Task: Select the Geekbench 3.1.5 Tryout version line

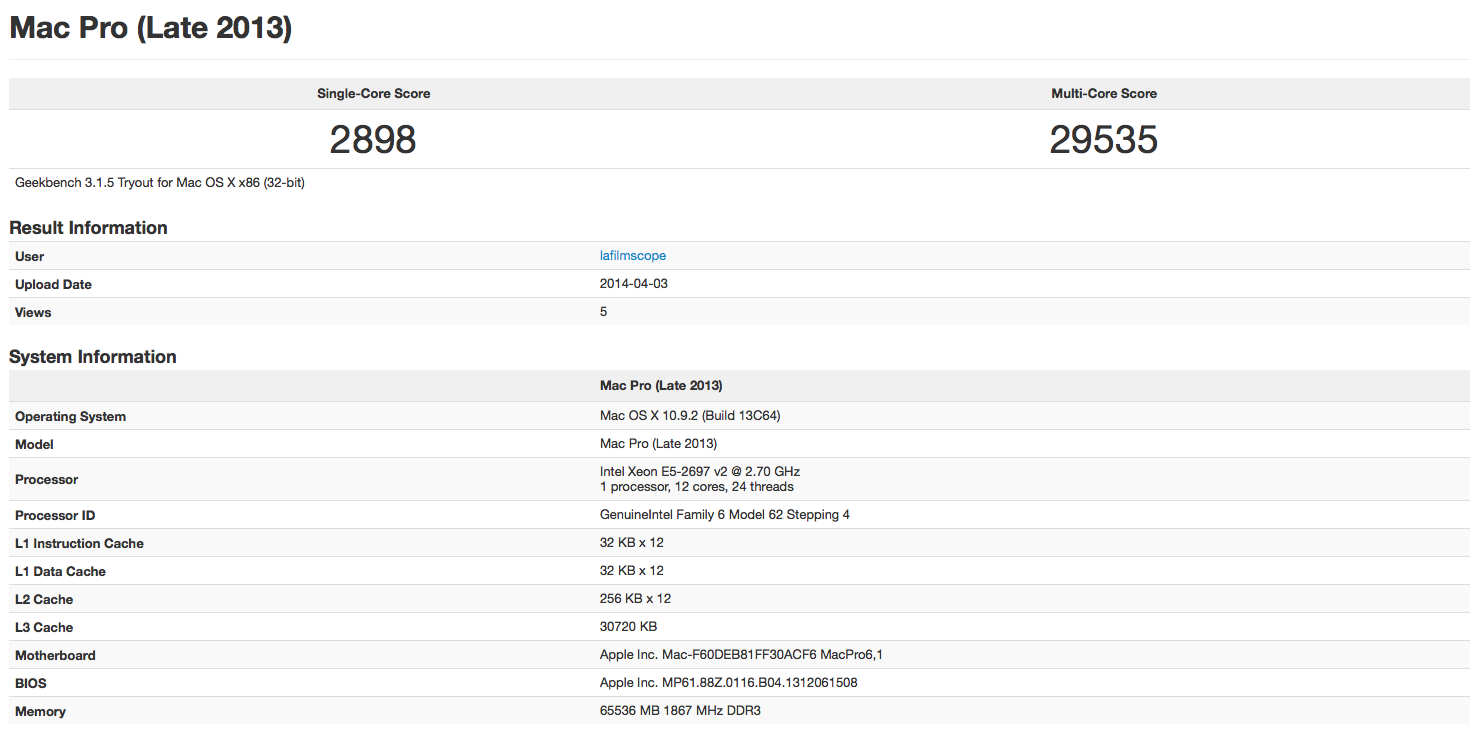Action: [x=160, y=184]
